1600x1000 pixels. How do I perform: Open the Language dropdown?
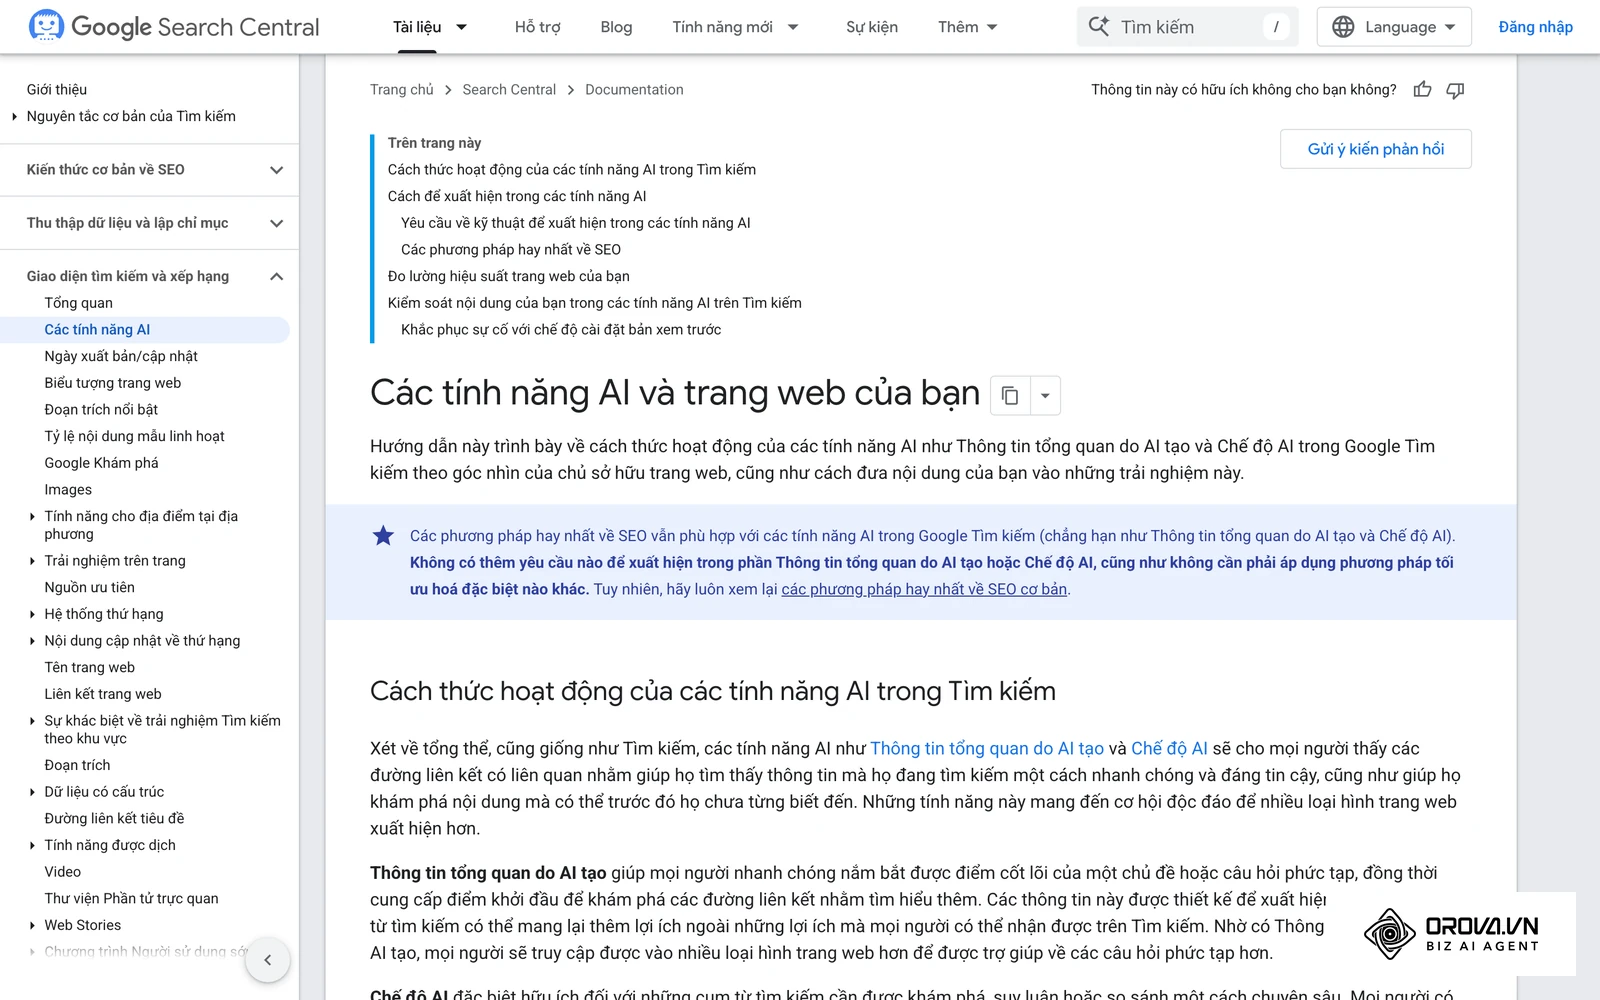[x=1394, y=27]
